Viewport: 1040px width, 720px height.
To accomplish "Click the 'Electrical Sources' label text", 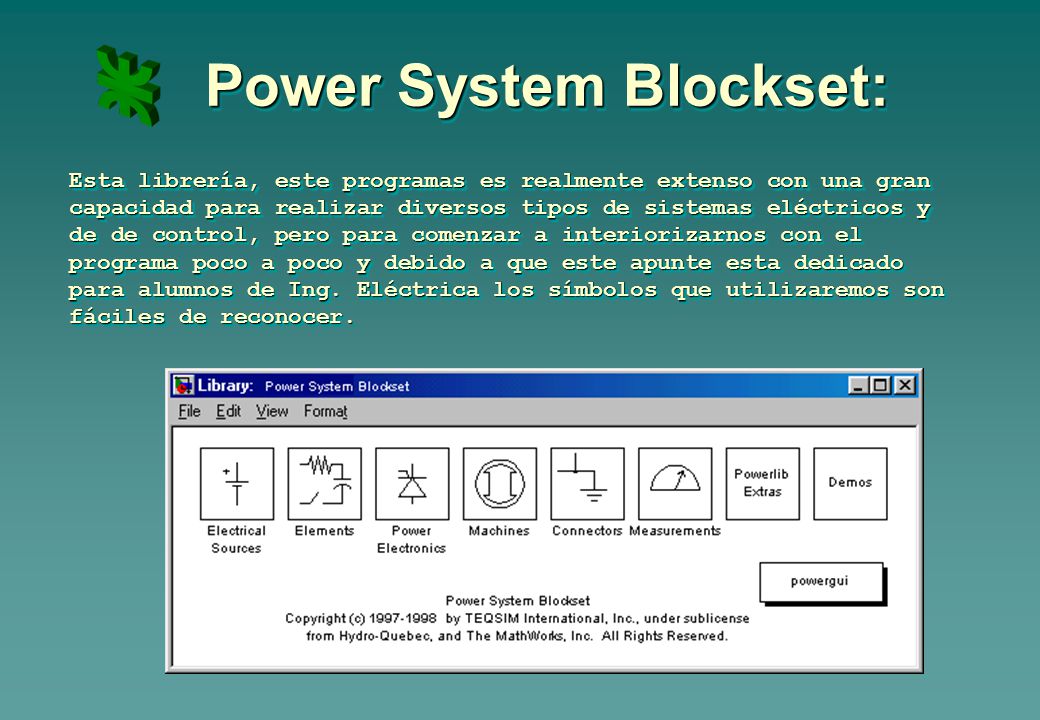I will click(236, 539).
